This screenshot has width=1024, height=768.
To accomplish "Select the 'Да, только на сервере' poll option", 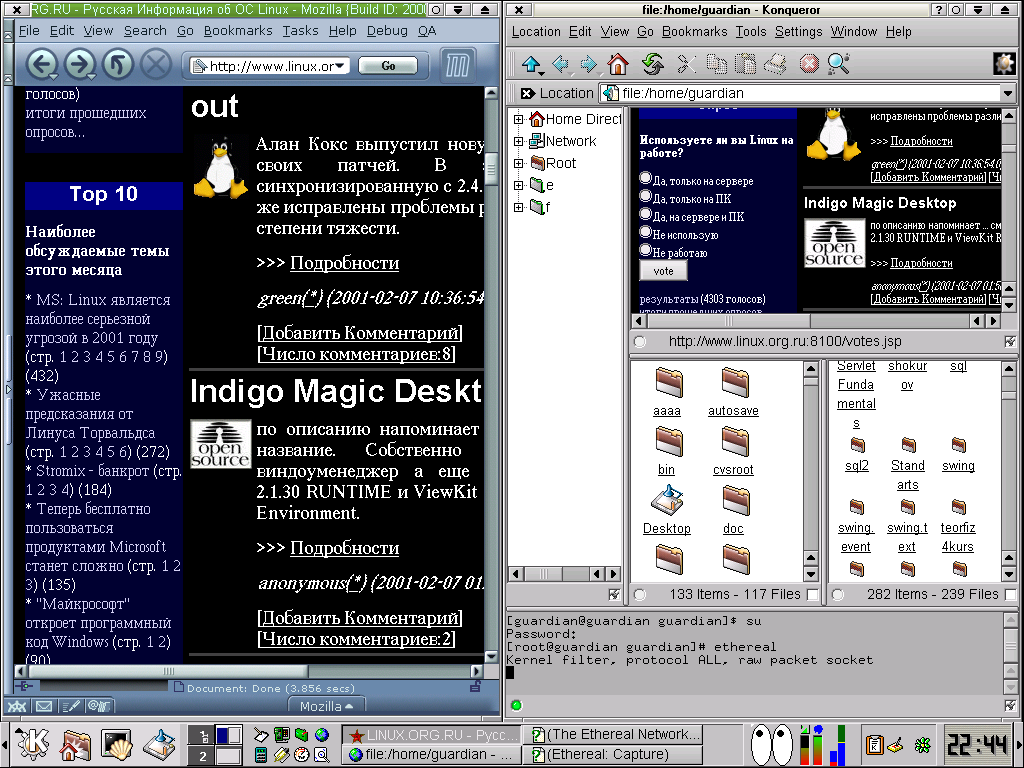I will (x=646, y=178).
